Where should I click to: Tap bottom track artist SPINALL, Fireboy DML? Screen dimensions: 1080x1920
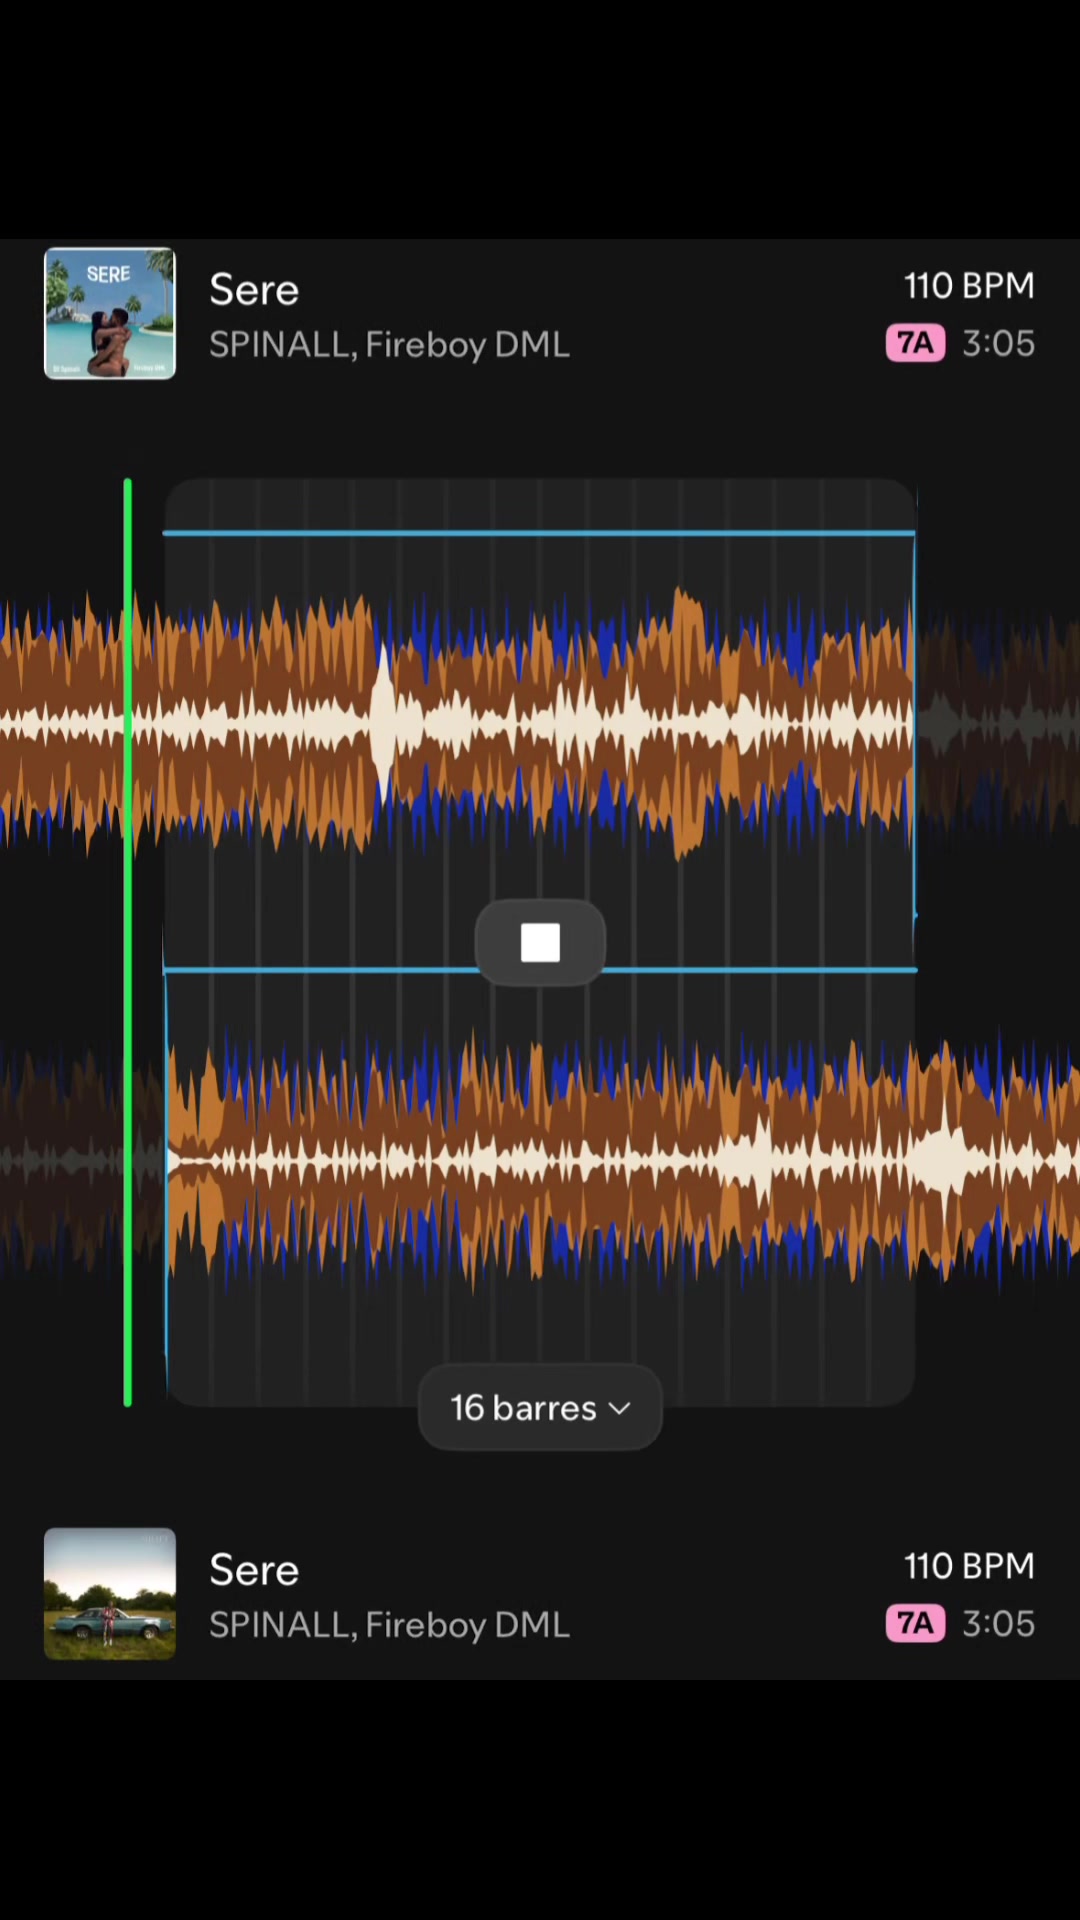[389, 1625]
